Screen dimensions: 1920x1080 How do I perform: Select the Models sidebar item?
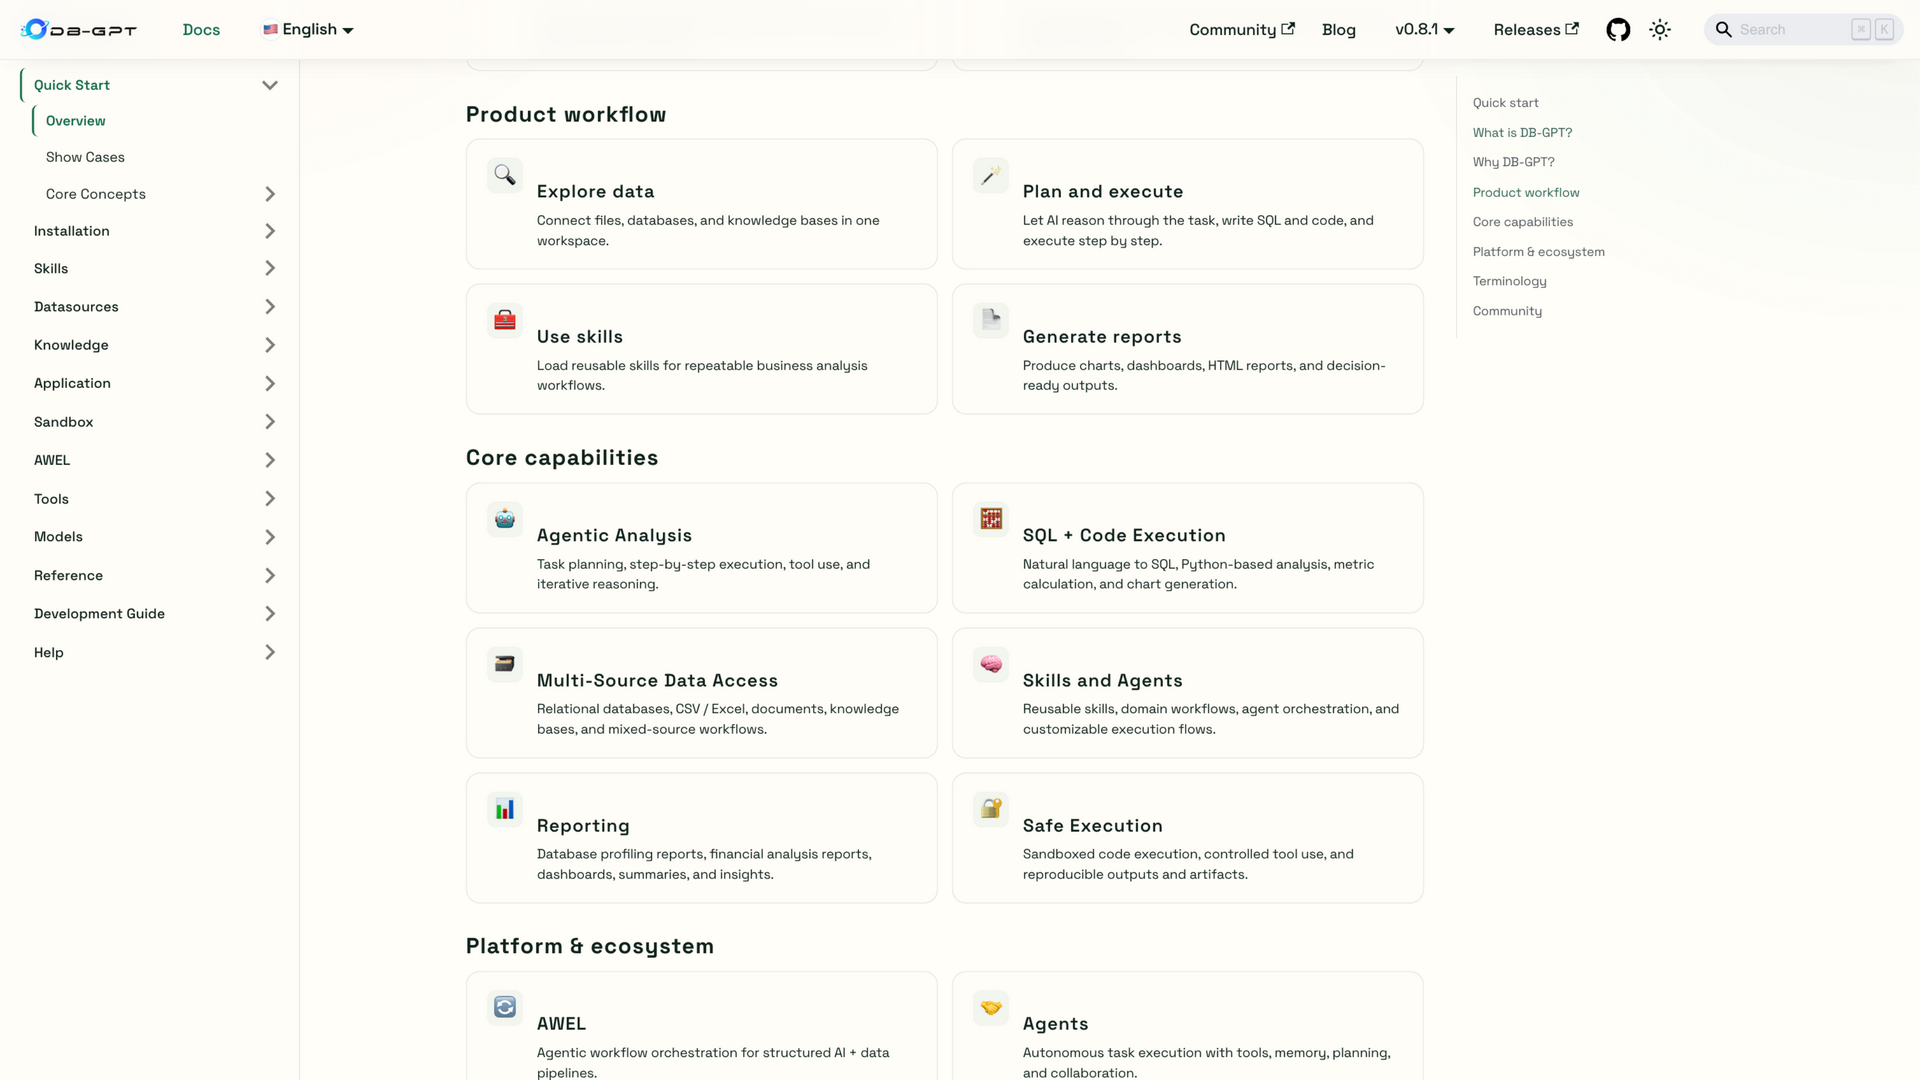click(58, 537)
